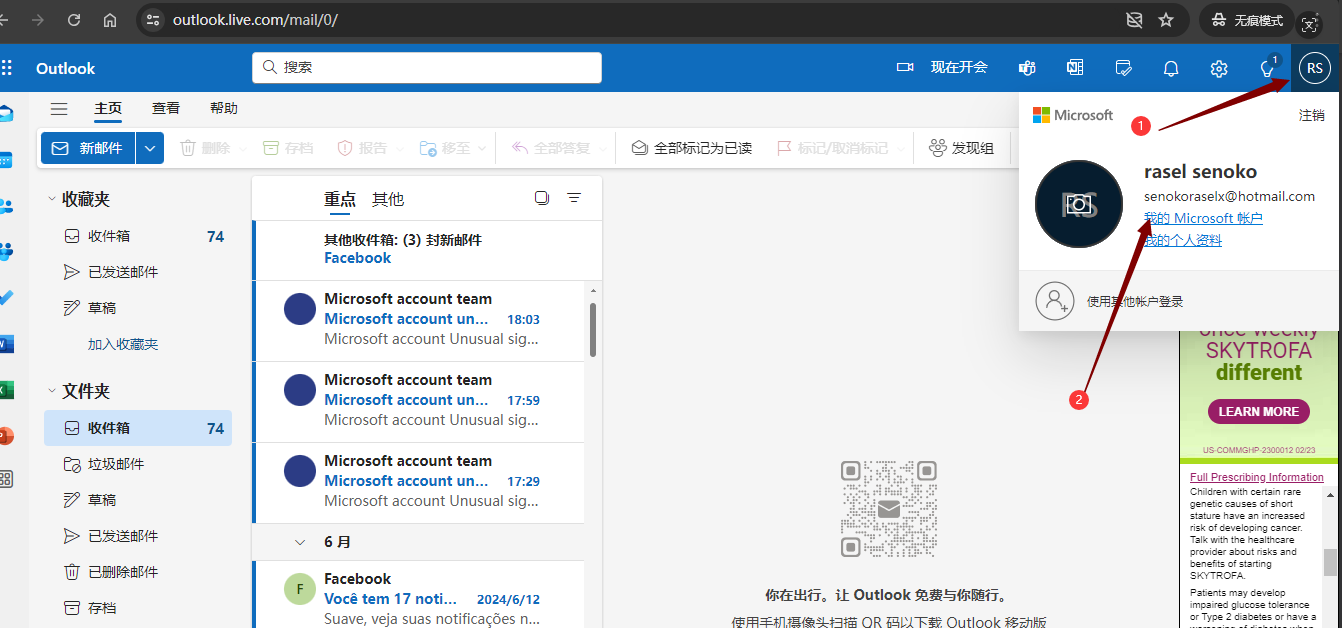Collapse the 收藏夹 favorites section
This screenshot has height=628, width=1342.
click(x=52, y=199)
